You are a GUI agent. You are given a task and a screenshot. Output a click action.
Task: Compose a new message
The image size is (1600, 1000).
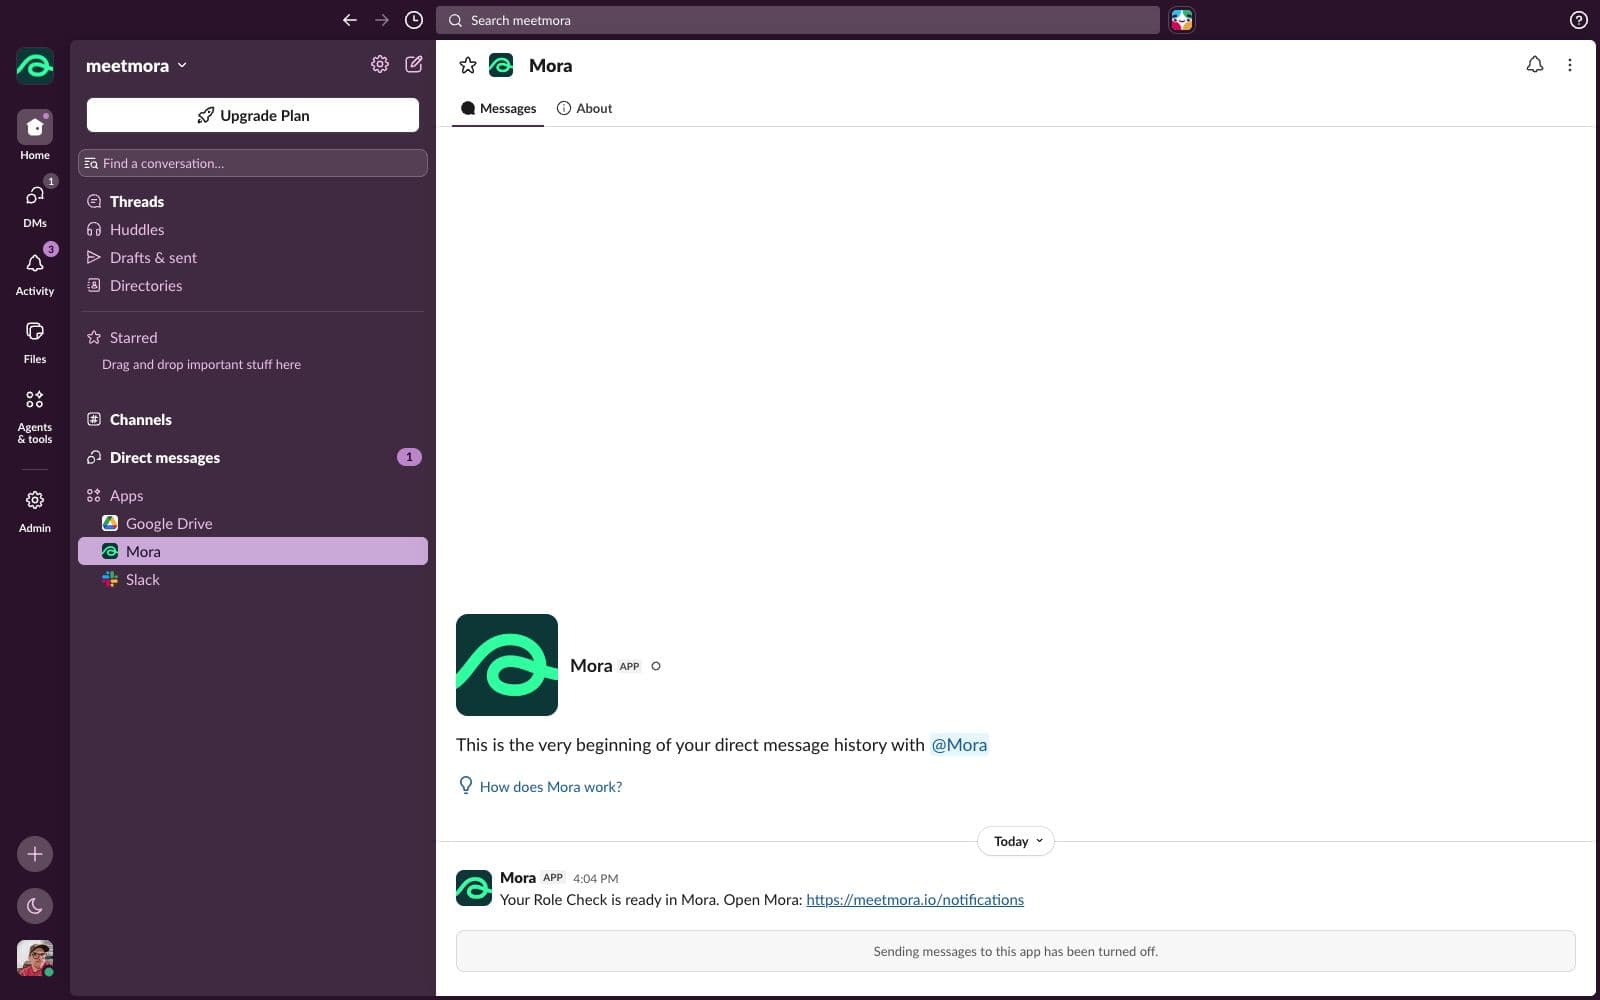[x=414, y=64]
